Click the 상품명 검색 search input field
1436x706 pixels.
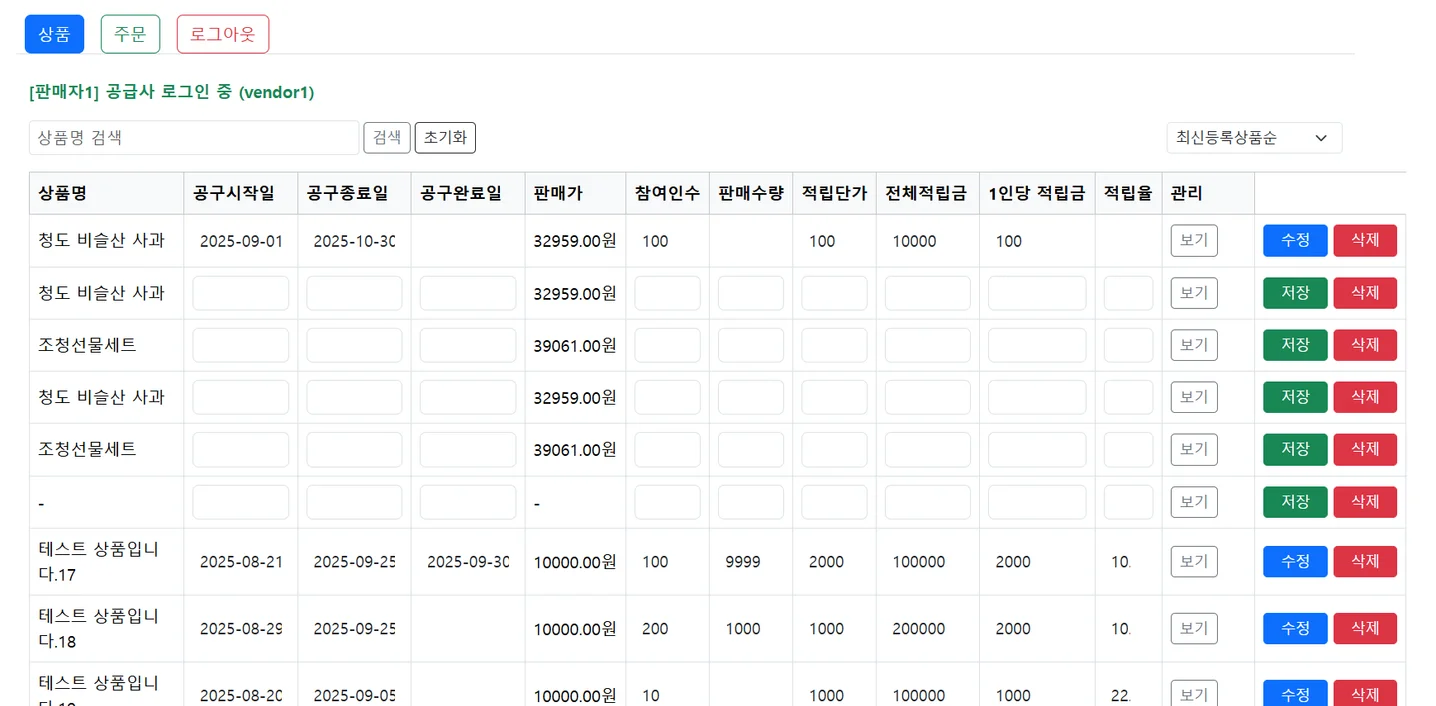click(x=193, y=137)
